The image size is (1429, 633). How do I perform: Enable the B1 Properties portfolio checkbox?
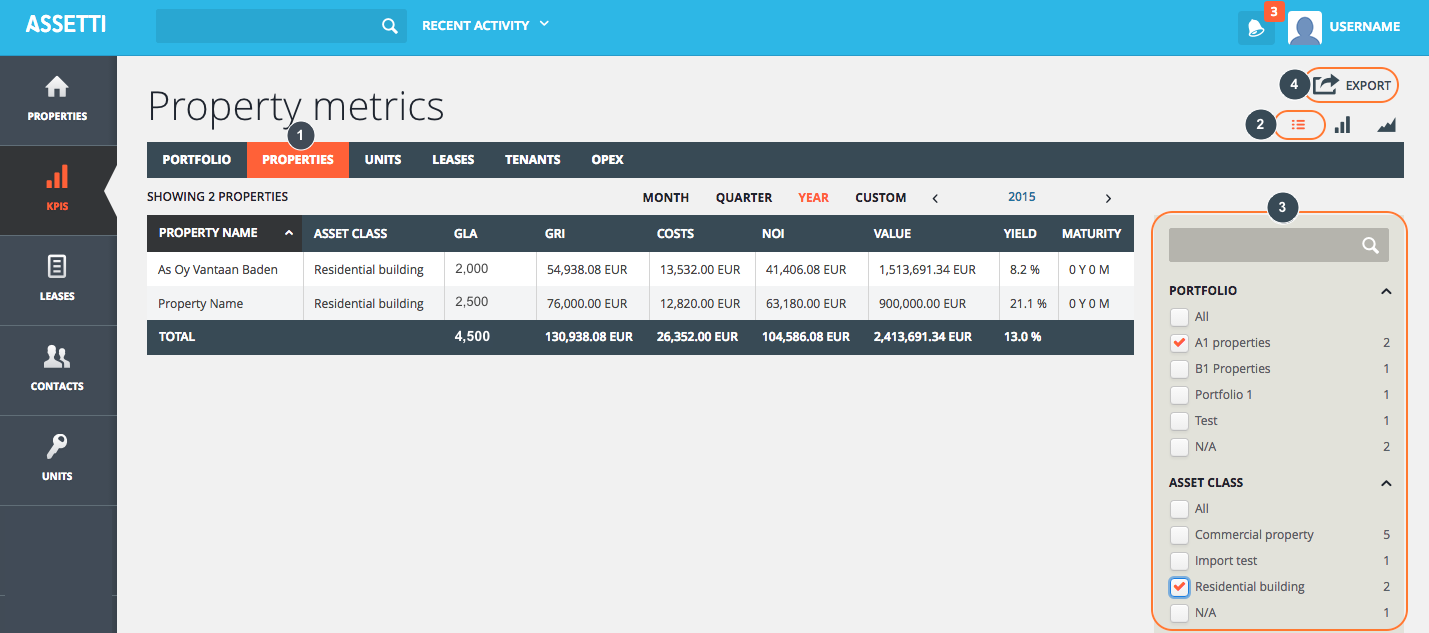click(x=1179, y=369)
